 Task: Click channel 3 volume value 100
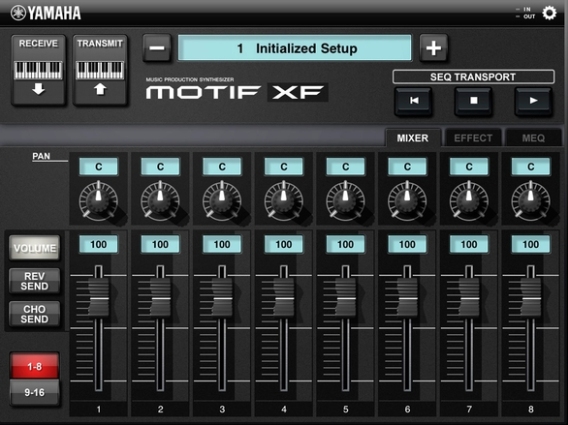tap(222, 244)
